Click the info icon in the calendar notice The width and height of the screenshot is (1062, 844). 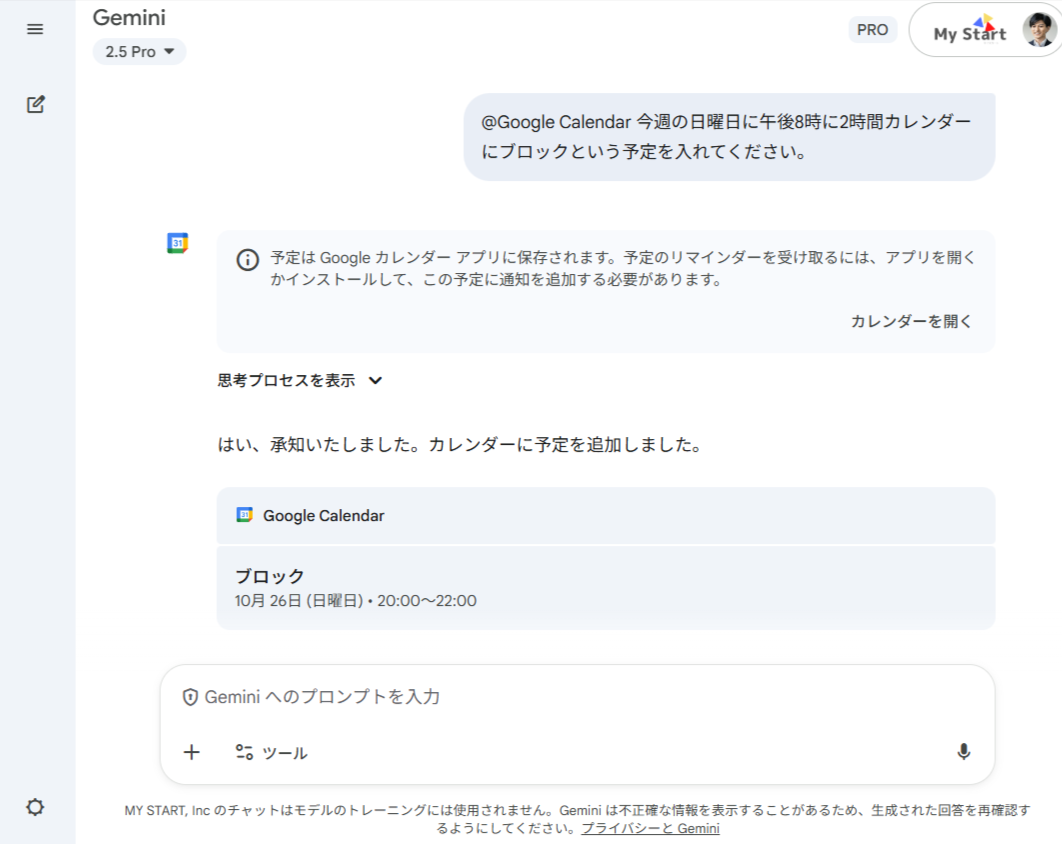click(x=247, y=260)
